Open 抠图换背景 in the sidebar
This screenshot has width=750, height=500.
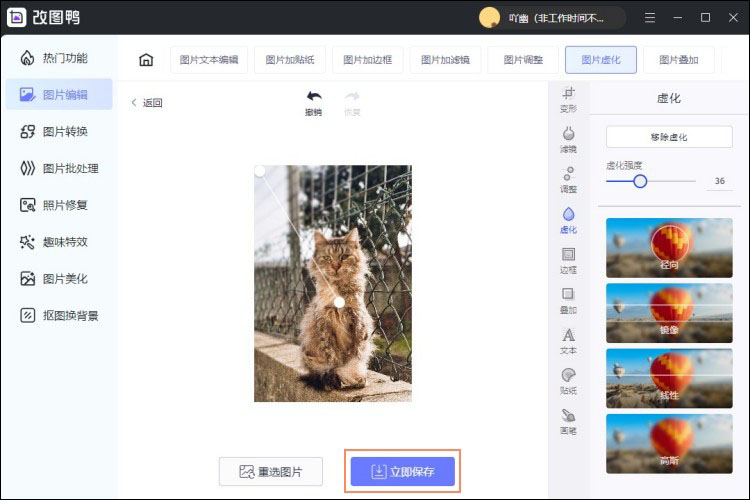tap(59, 316)
